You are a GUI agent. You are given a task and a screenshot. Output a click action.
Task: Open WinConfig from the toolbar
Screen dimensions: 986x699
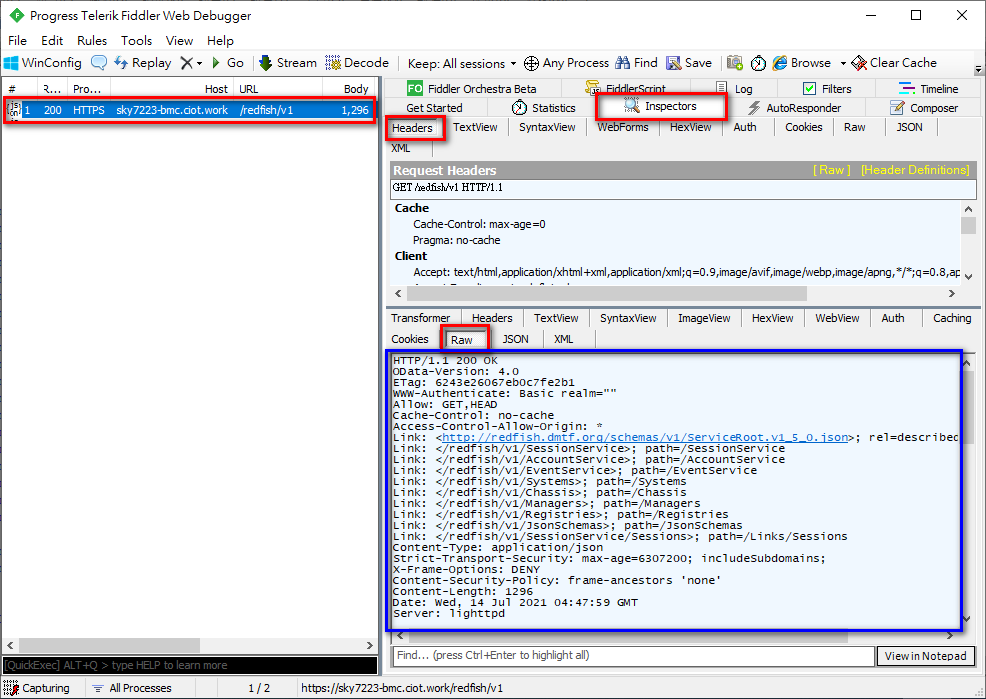(43, 63)
